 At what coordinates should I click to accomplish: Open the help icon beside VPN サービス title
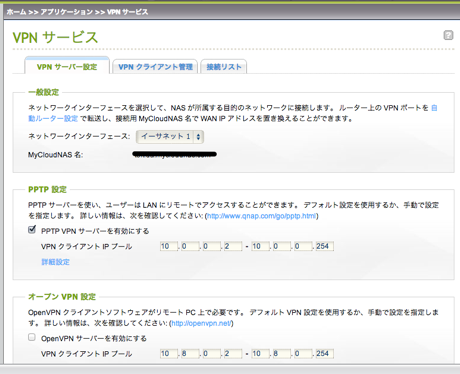pyautogui.click(x=448, y=35)
